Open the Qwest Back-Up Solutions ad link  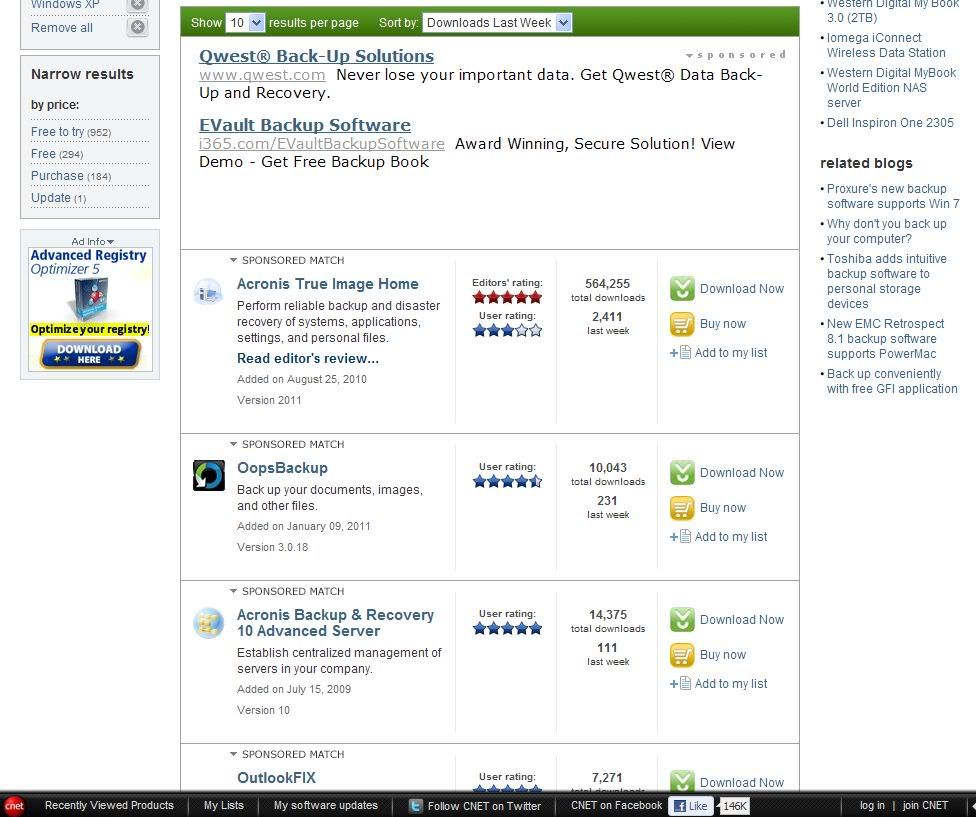tap(316, 56)
